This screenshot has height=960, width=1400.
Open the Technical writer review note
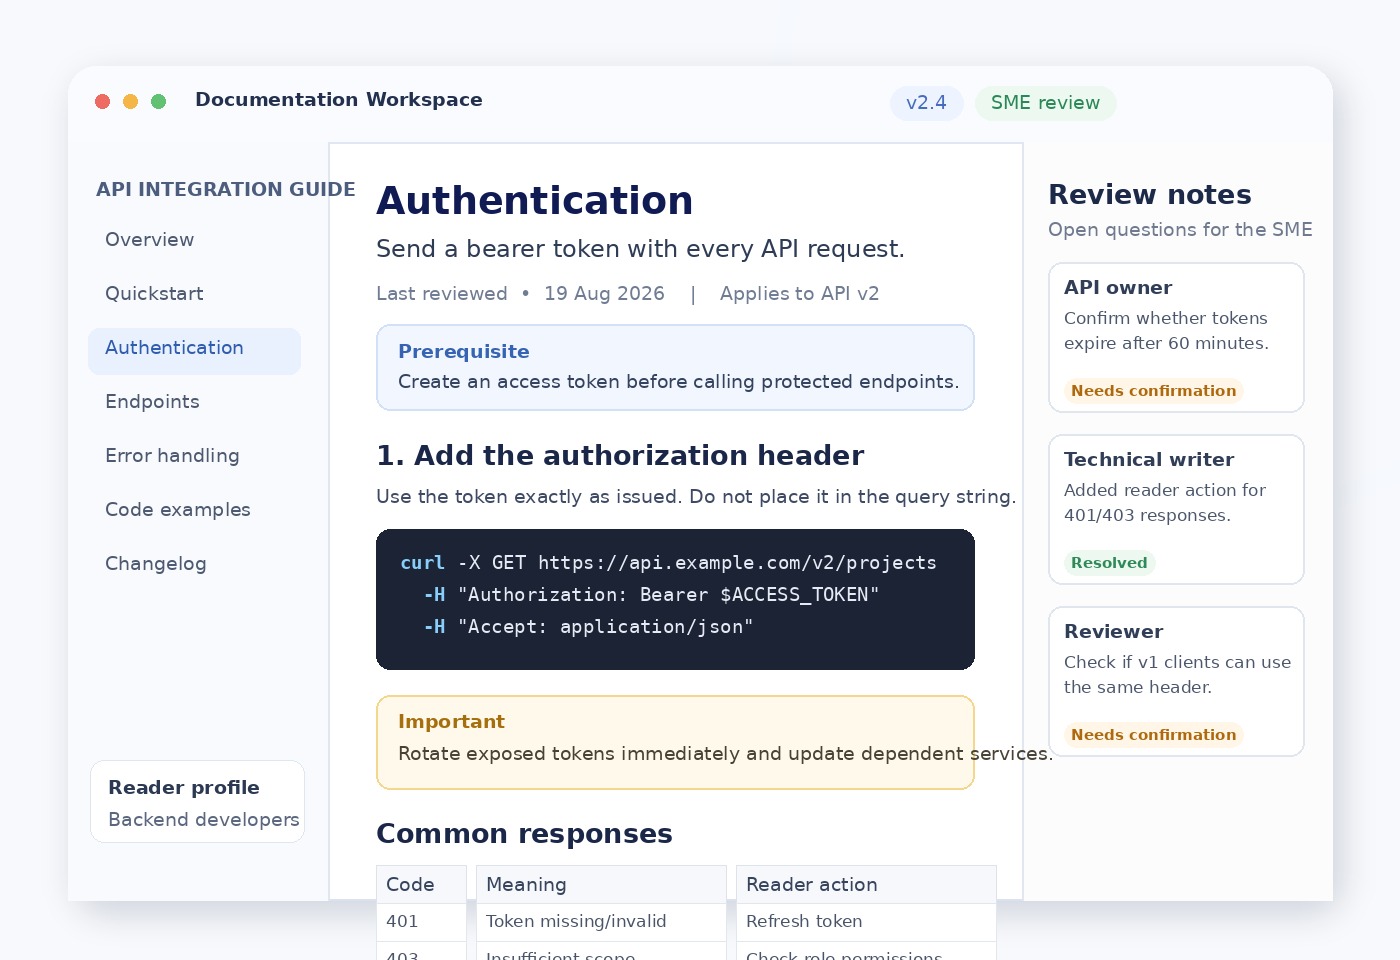1176,509
